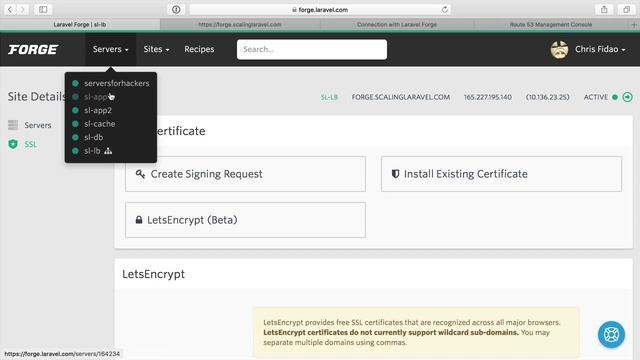Click the FORGE.SCALINGLARAVEL.COM site name
This screenshot has height=360, width=640.
click(401, 97)
